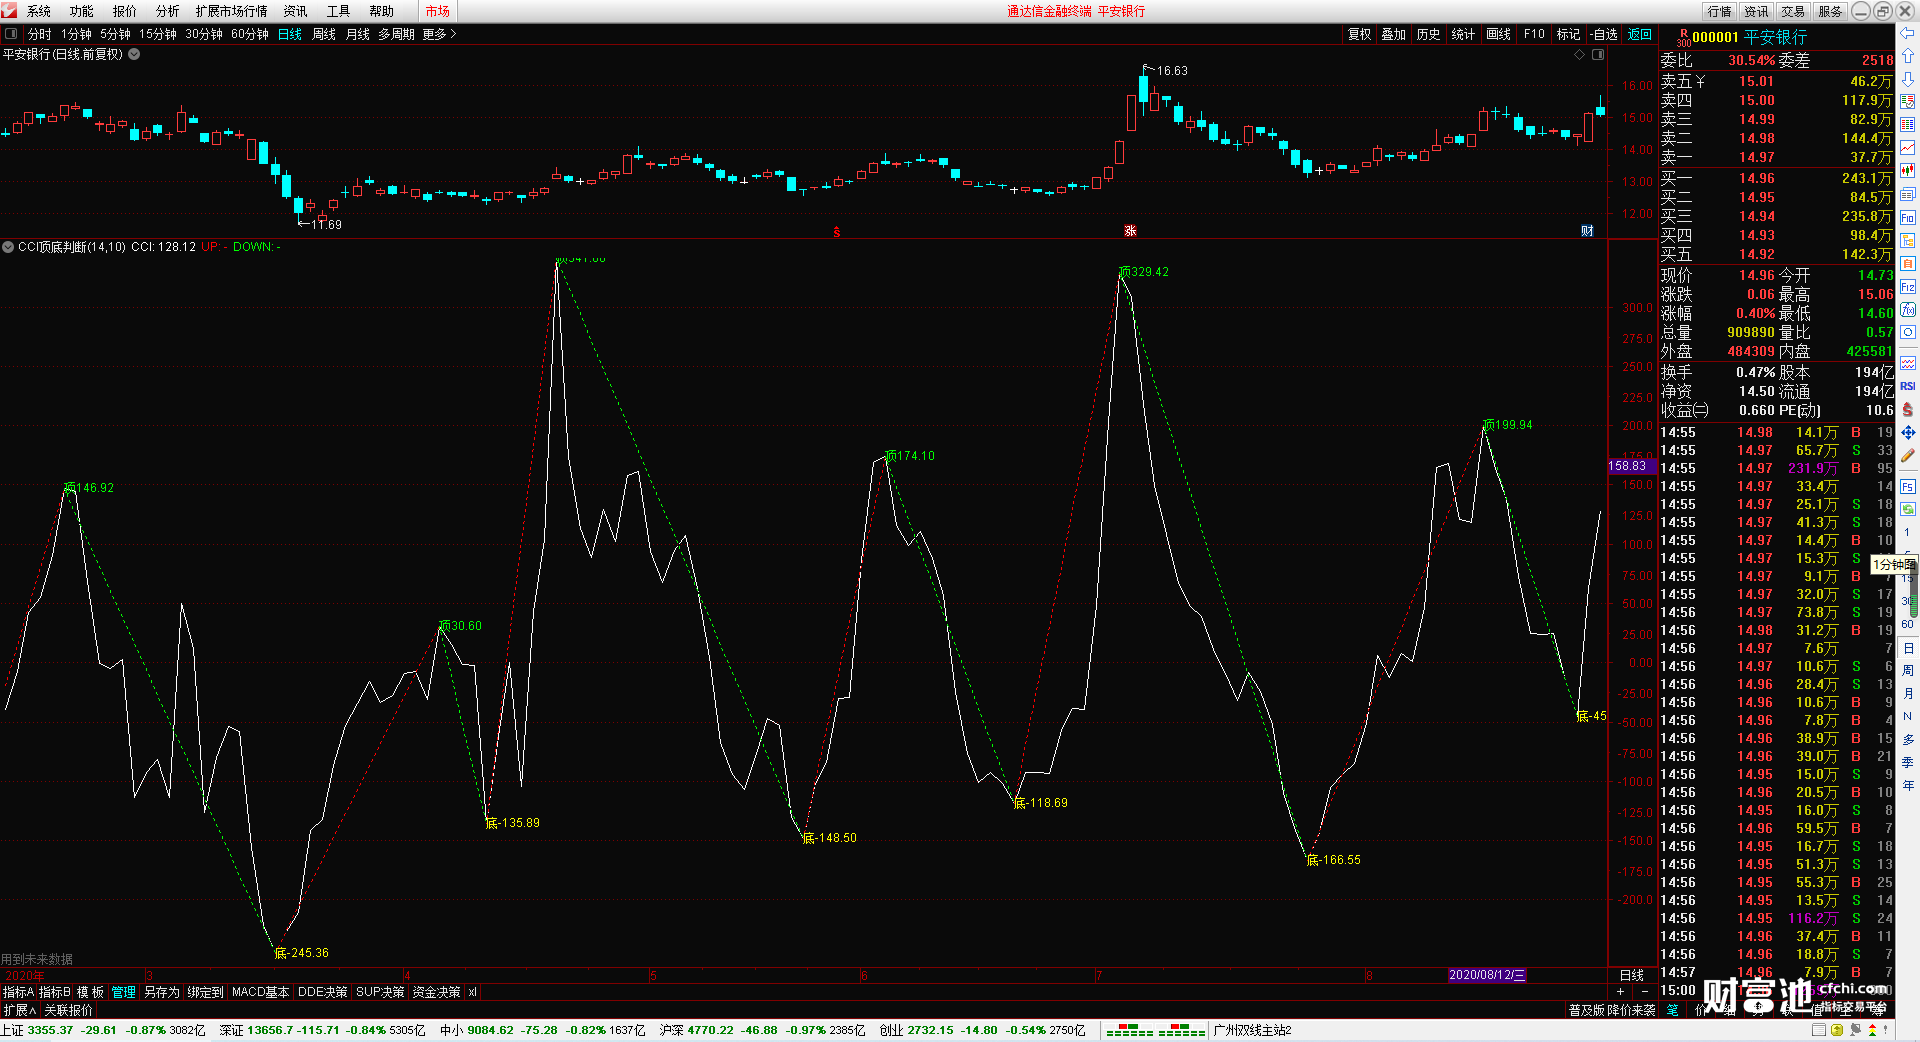Click the up-arrow previous stock icon
The width and height of the screenshot is (1920, 1042).
[x=1908, y=55]
